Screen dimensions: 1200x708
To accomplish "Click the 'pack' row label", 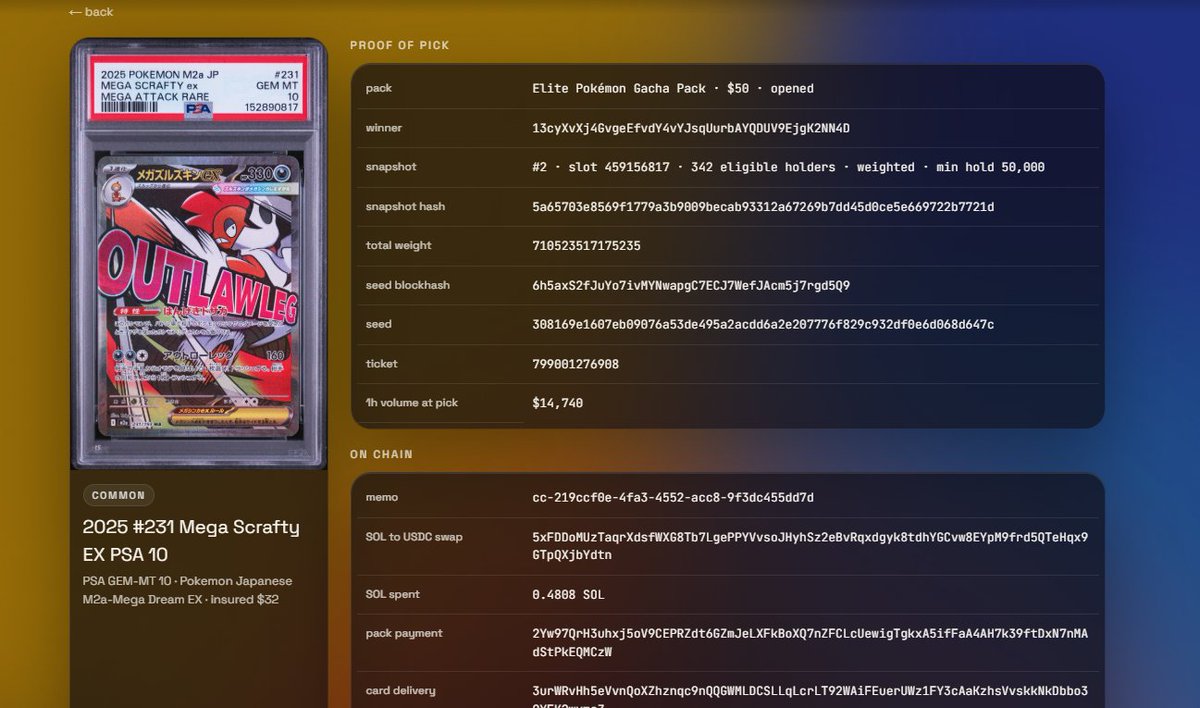I will click(x=379, y=88).
